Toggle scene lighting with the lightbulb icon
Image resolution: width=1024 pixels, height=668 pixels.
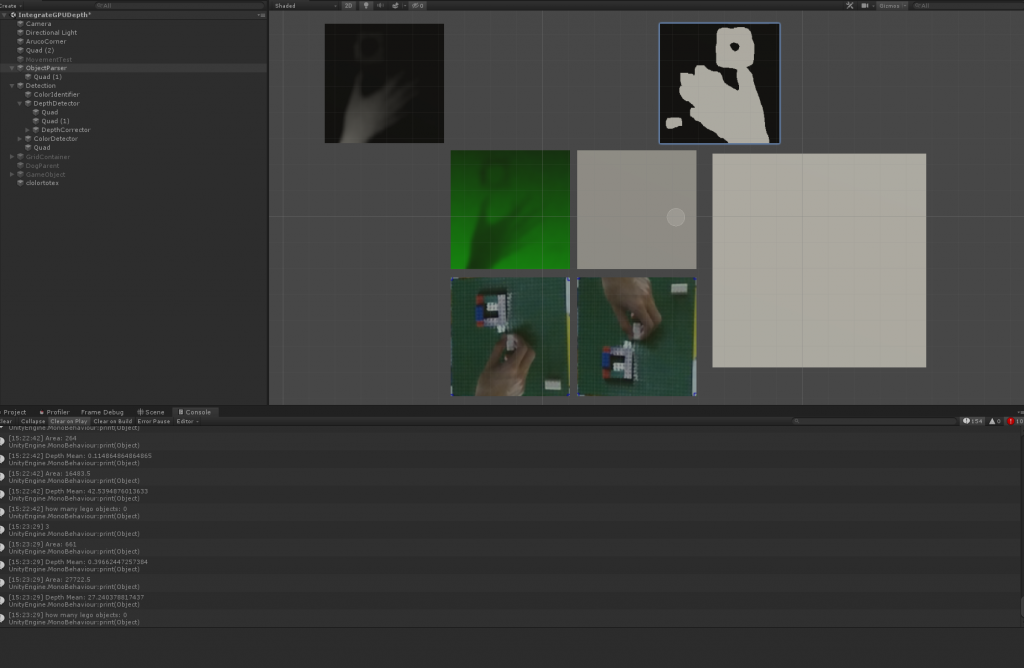coord(366,5)
